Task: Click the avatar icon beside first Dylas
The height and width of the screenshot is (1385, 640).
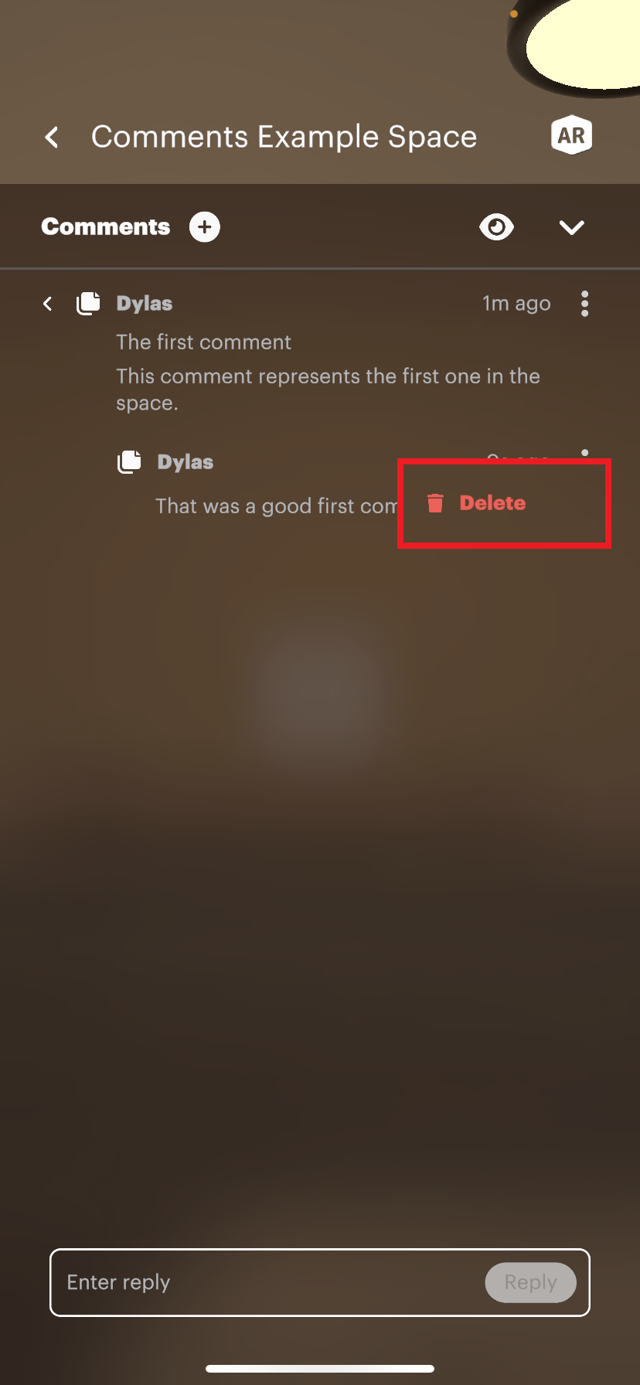Action: click(89, 303)
